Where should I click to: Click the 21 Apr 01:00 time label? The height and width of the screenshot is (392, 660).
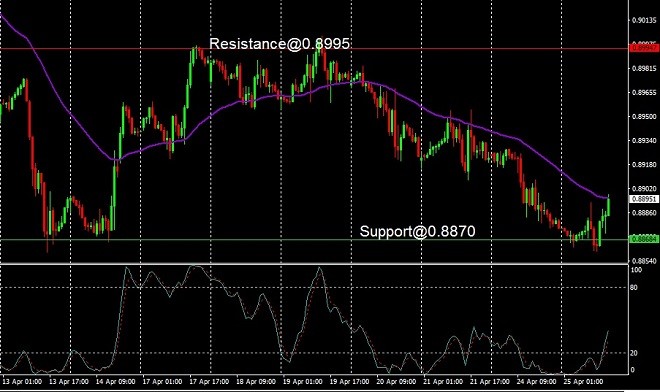point(443,381)
